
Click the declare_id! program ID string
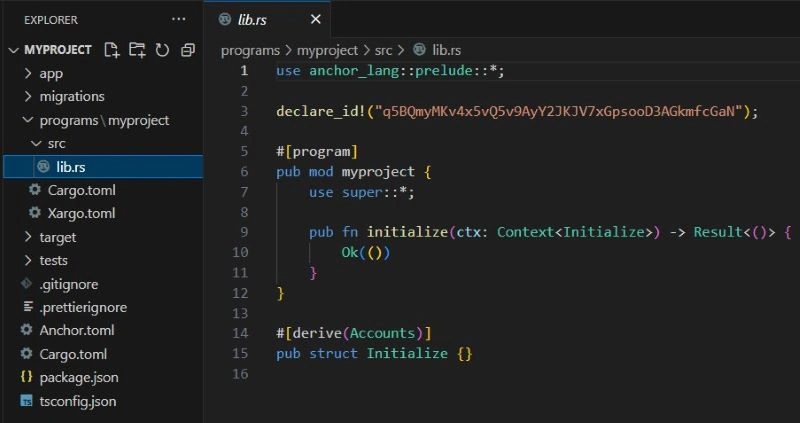(559, 111)
